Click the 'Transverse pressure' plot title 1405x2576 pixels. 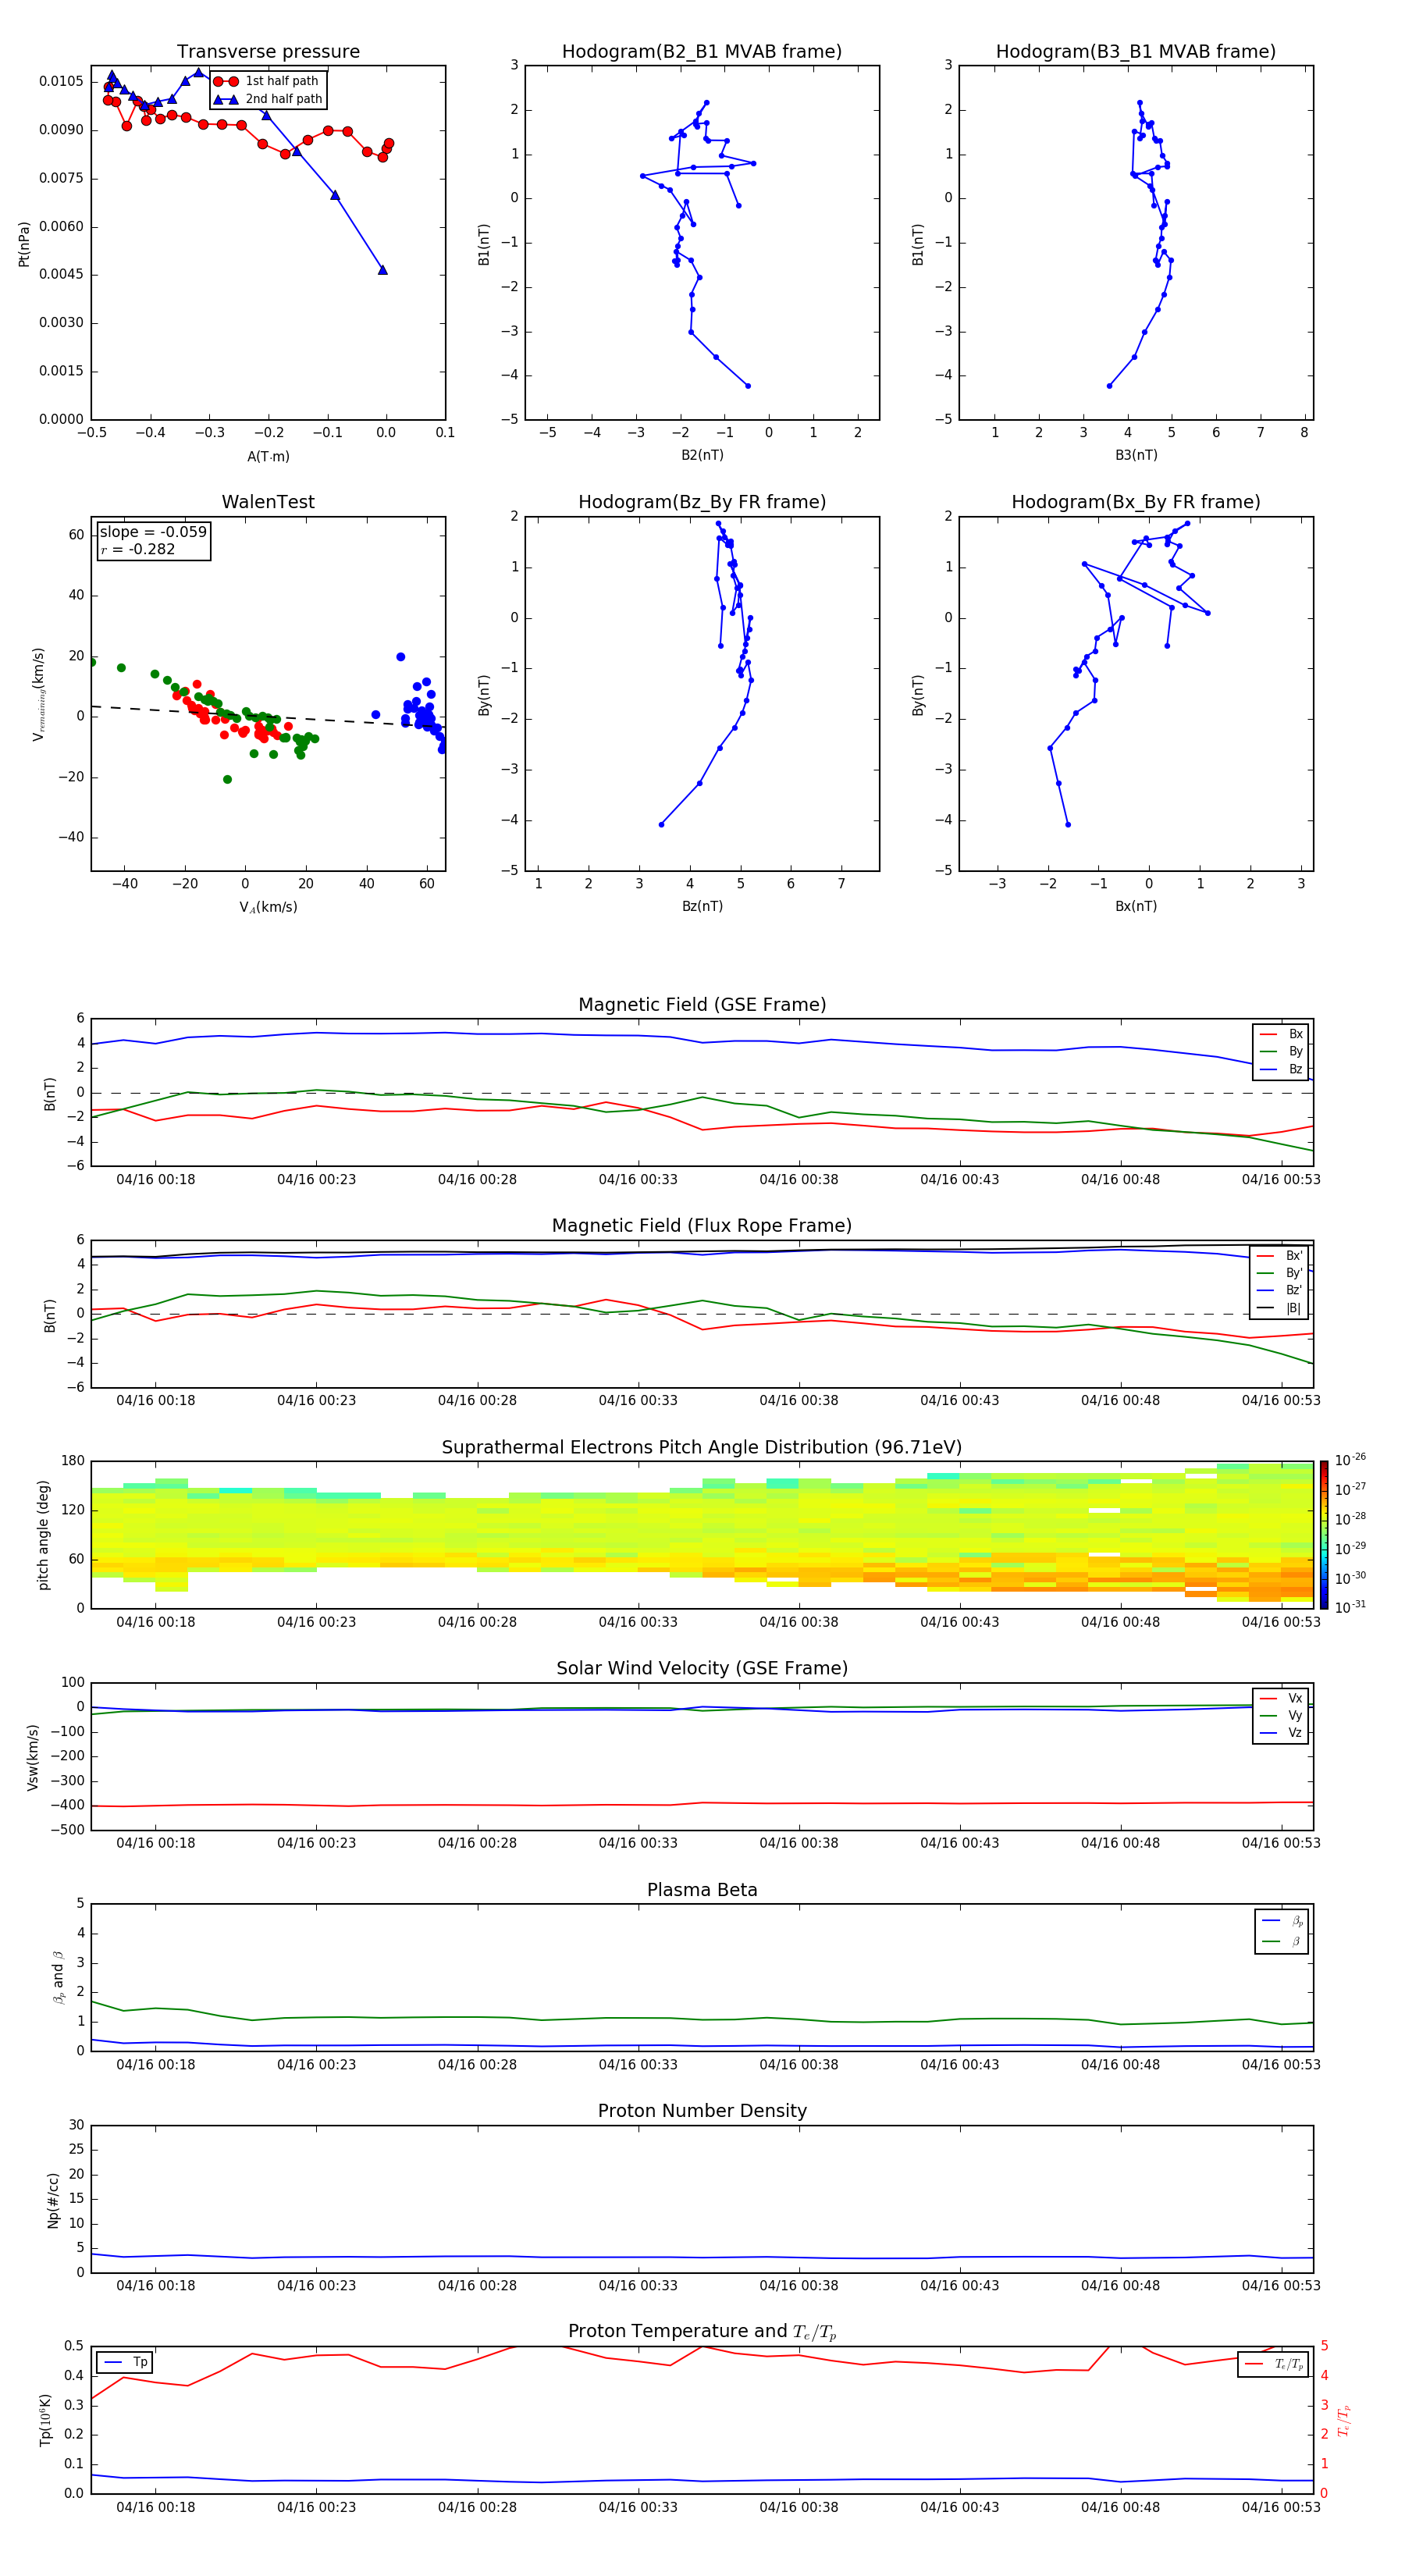point(268,51)
